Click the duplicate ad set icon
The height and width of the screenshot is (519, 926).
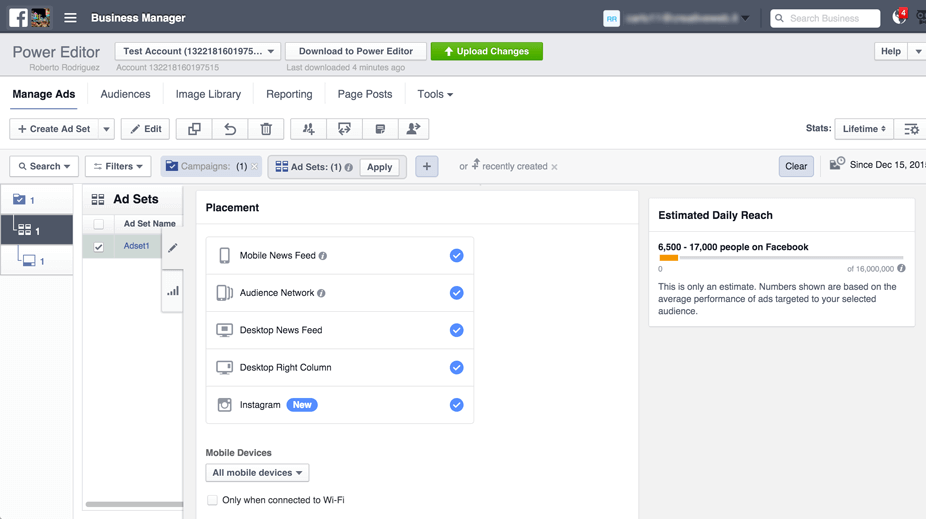coord(194,129)
